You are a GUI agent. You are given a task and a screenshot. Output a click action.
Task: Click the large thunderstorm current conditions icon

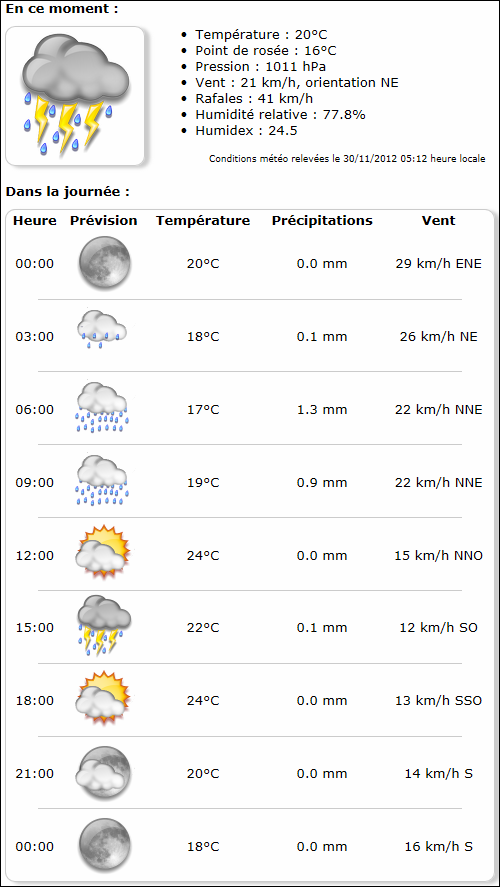point(75,96)
